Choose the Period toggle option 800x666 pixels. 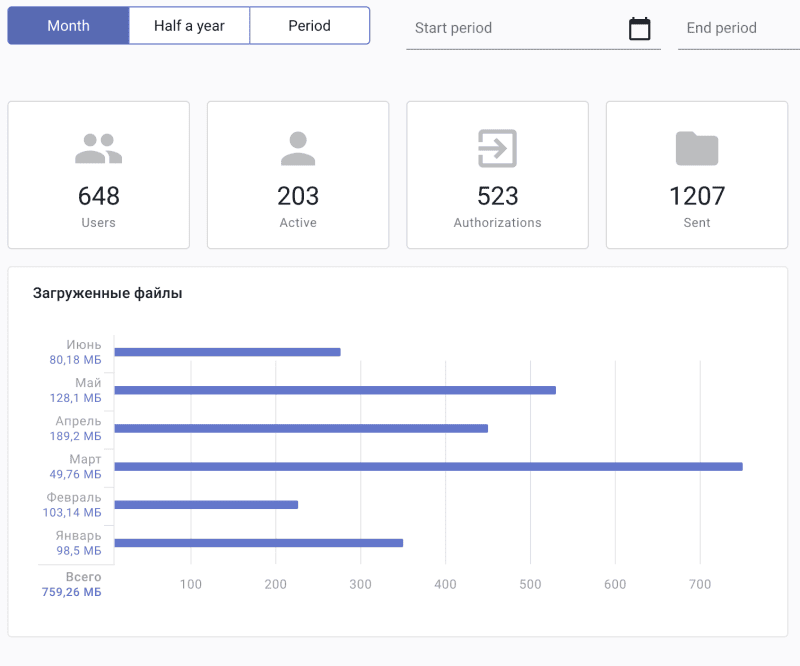pos(309,26)
